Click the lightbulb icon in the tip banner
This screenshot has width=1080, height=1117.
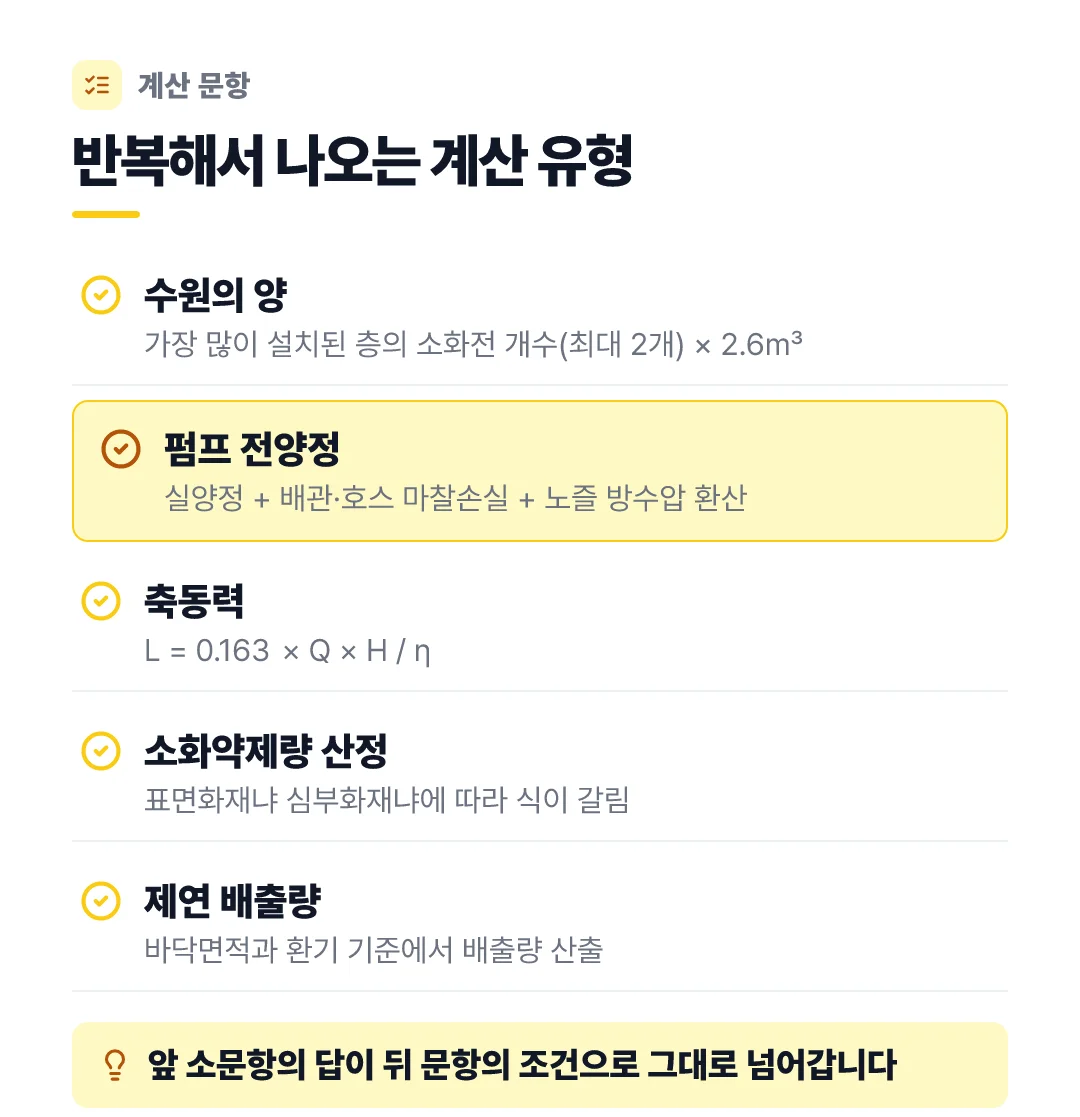coord(115,1065)
